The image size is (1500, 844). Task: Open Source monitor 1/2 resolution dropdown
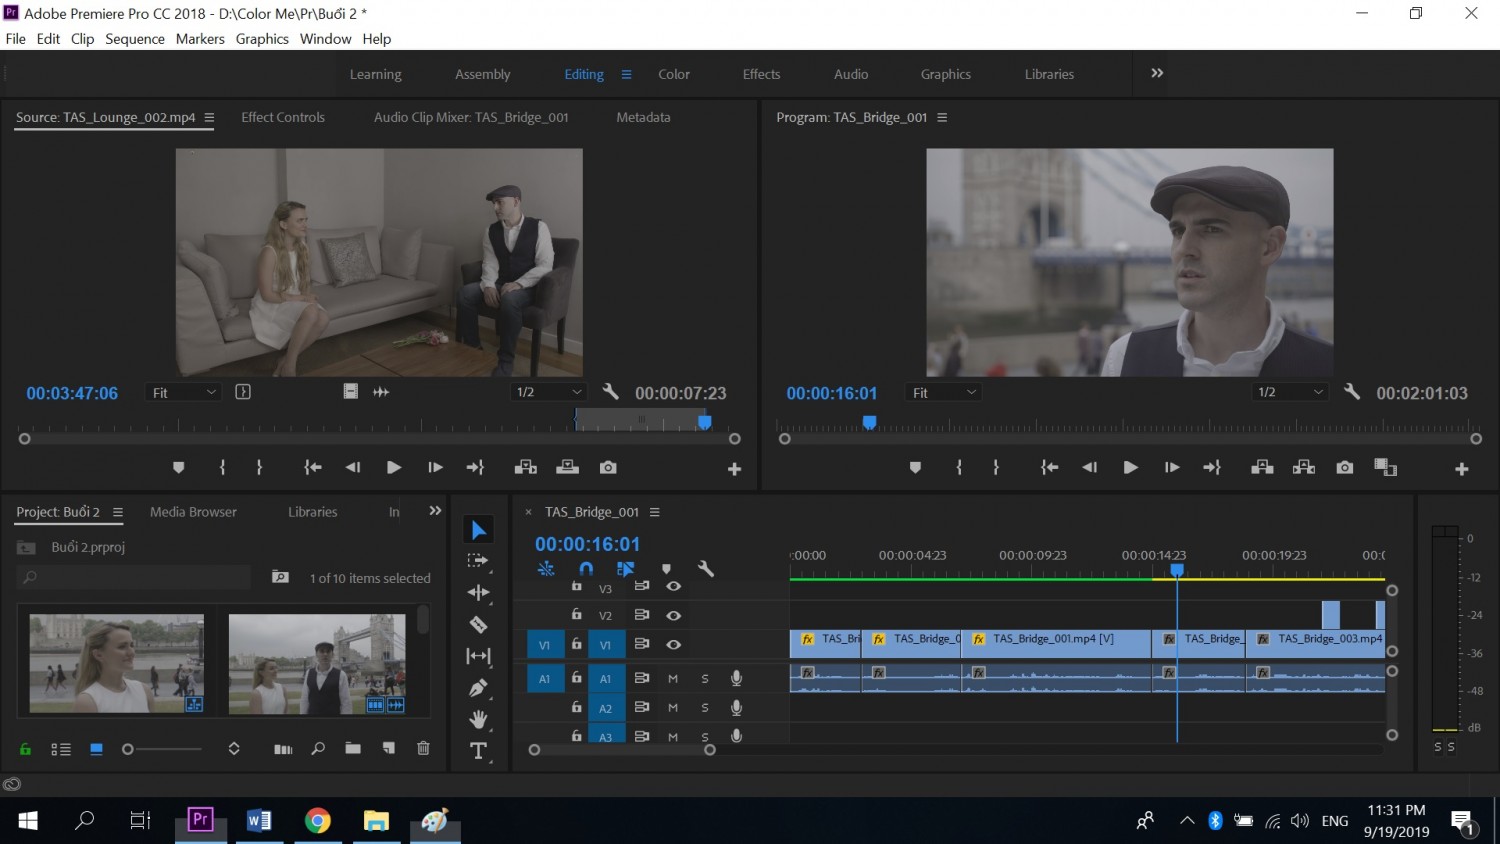click(549, 392)
